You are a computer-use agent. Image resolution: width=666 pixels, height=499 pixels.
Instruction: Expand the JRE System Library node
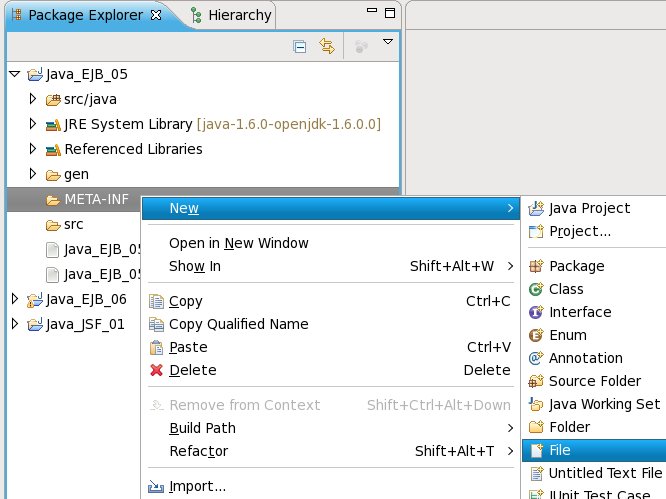[x=33, y=124]
